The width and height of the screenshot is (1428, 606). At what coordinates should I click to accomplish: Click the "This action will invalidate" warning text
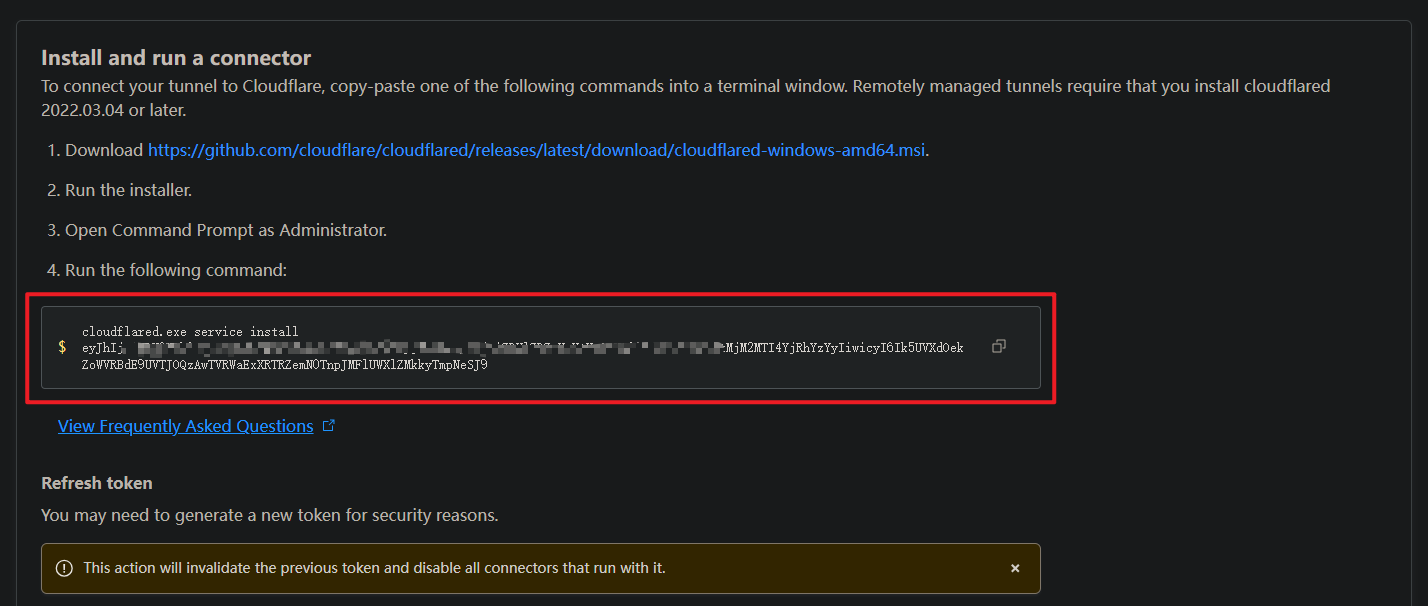point(374,568)
